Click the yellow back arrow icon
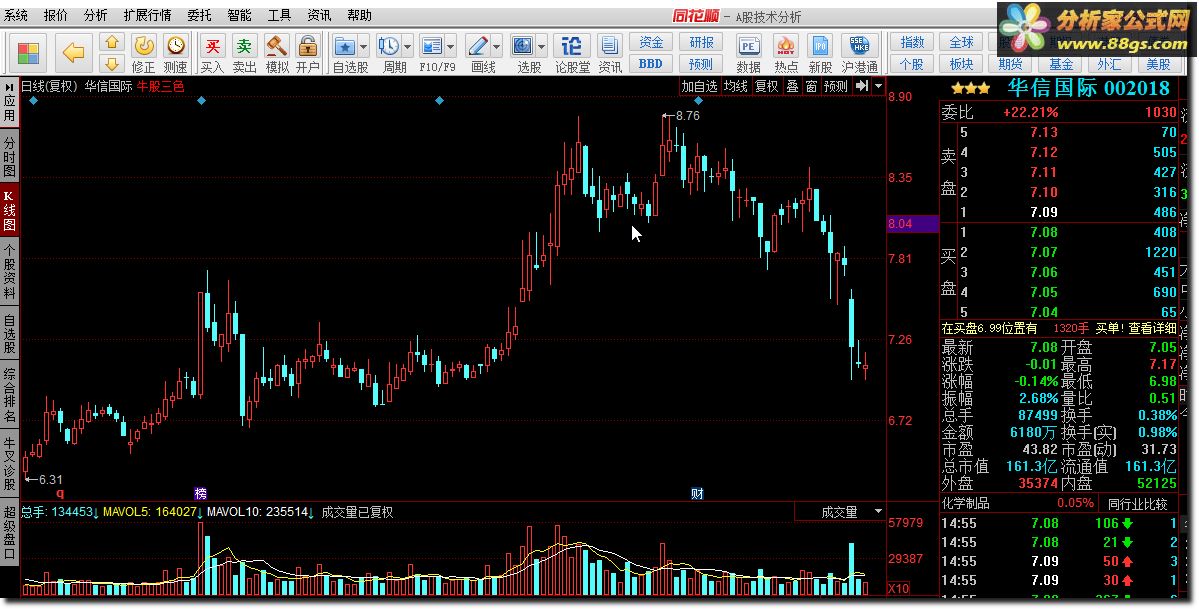 pos(73,53)
